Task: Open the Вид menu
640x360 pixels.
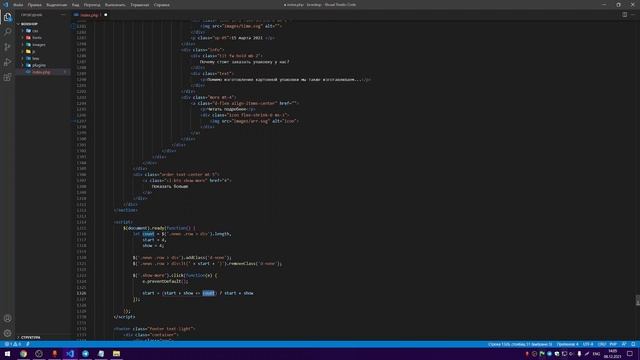Action: [x=76, y=5]
